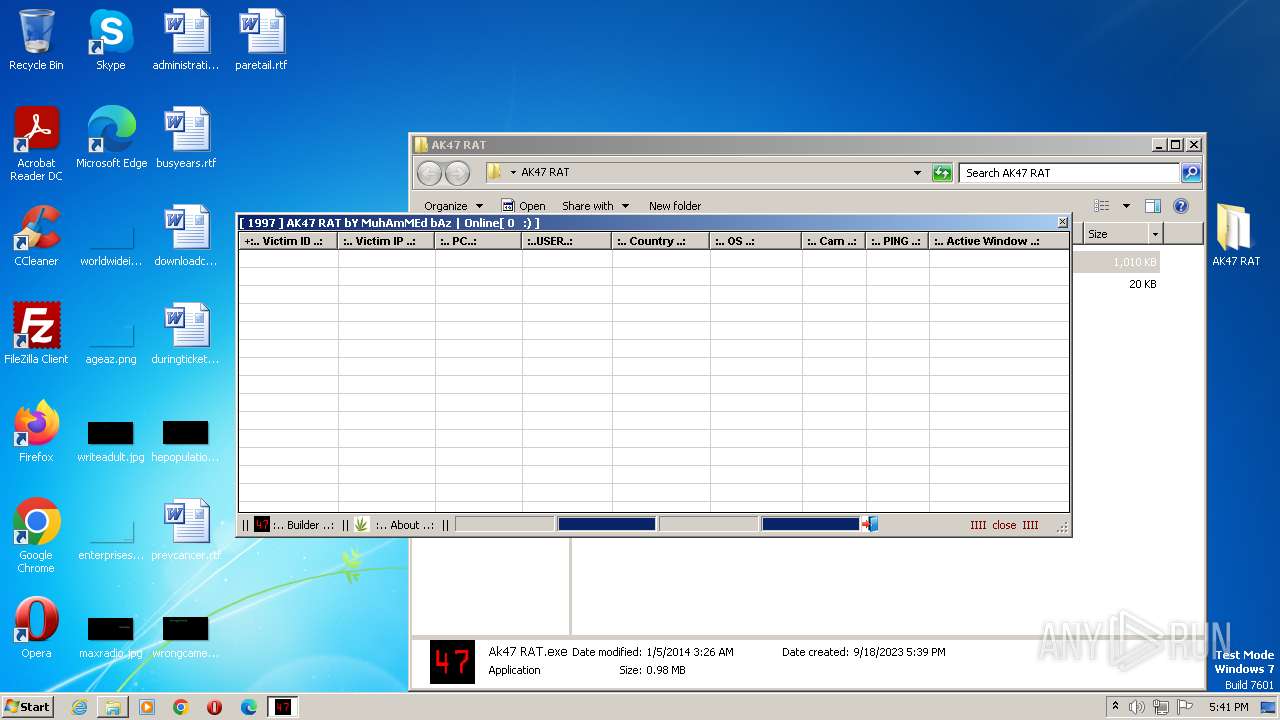
Task: Click the Size column dropdown arrow
Action: [x=1155, y=234]
